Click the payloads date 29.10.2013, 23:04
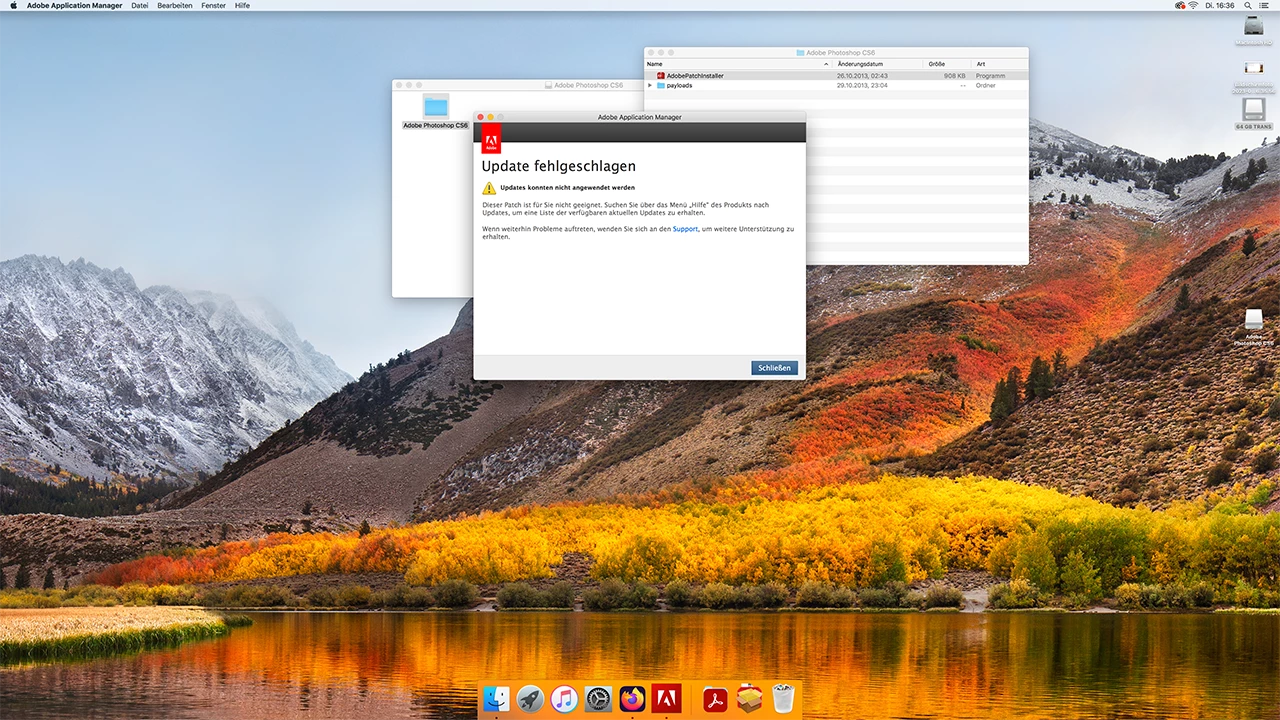Image resolution: width=1280 pixels, height=720 pixels. click(862, 86)
